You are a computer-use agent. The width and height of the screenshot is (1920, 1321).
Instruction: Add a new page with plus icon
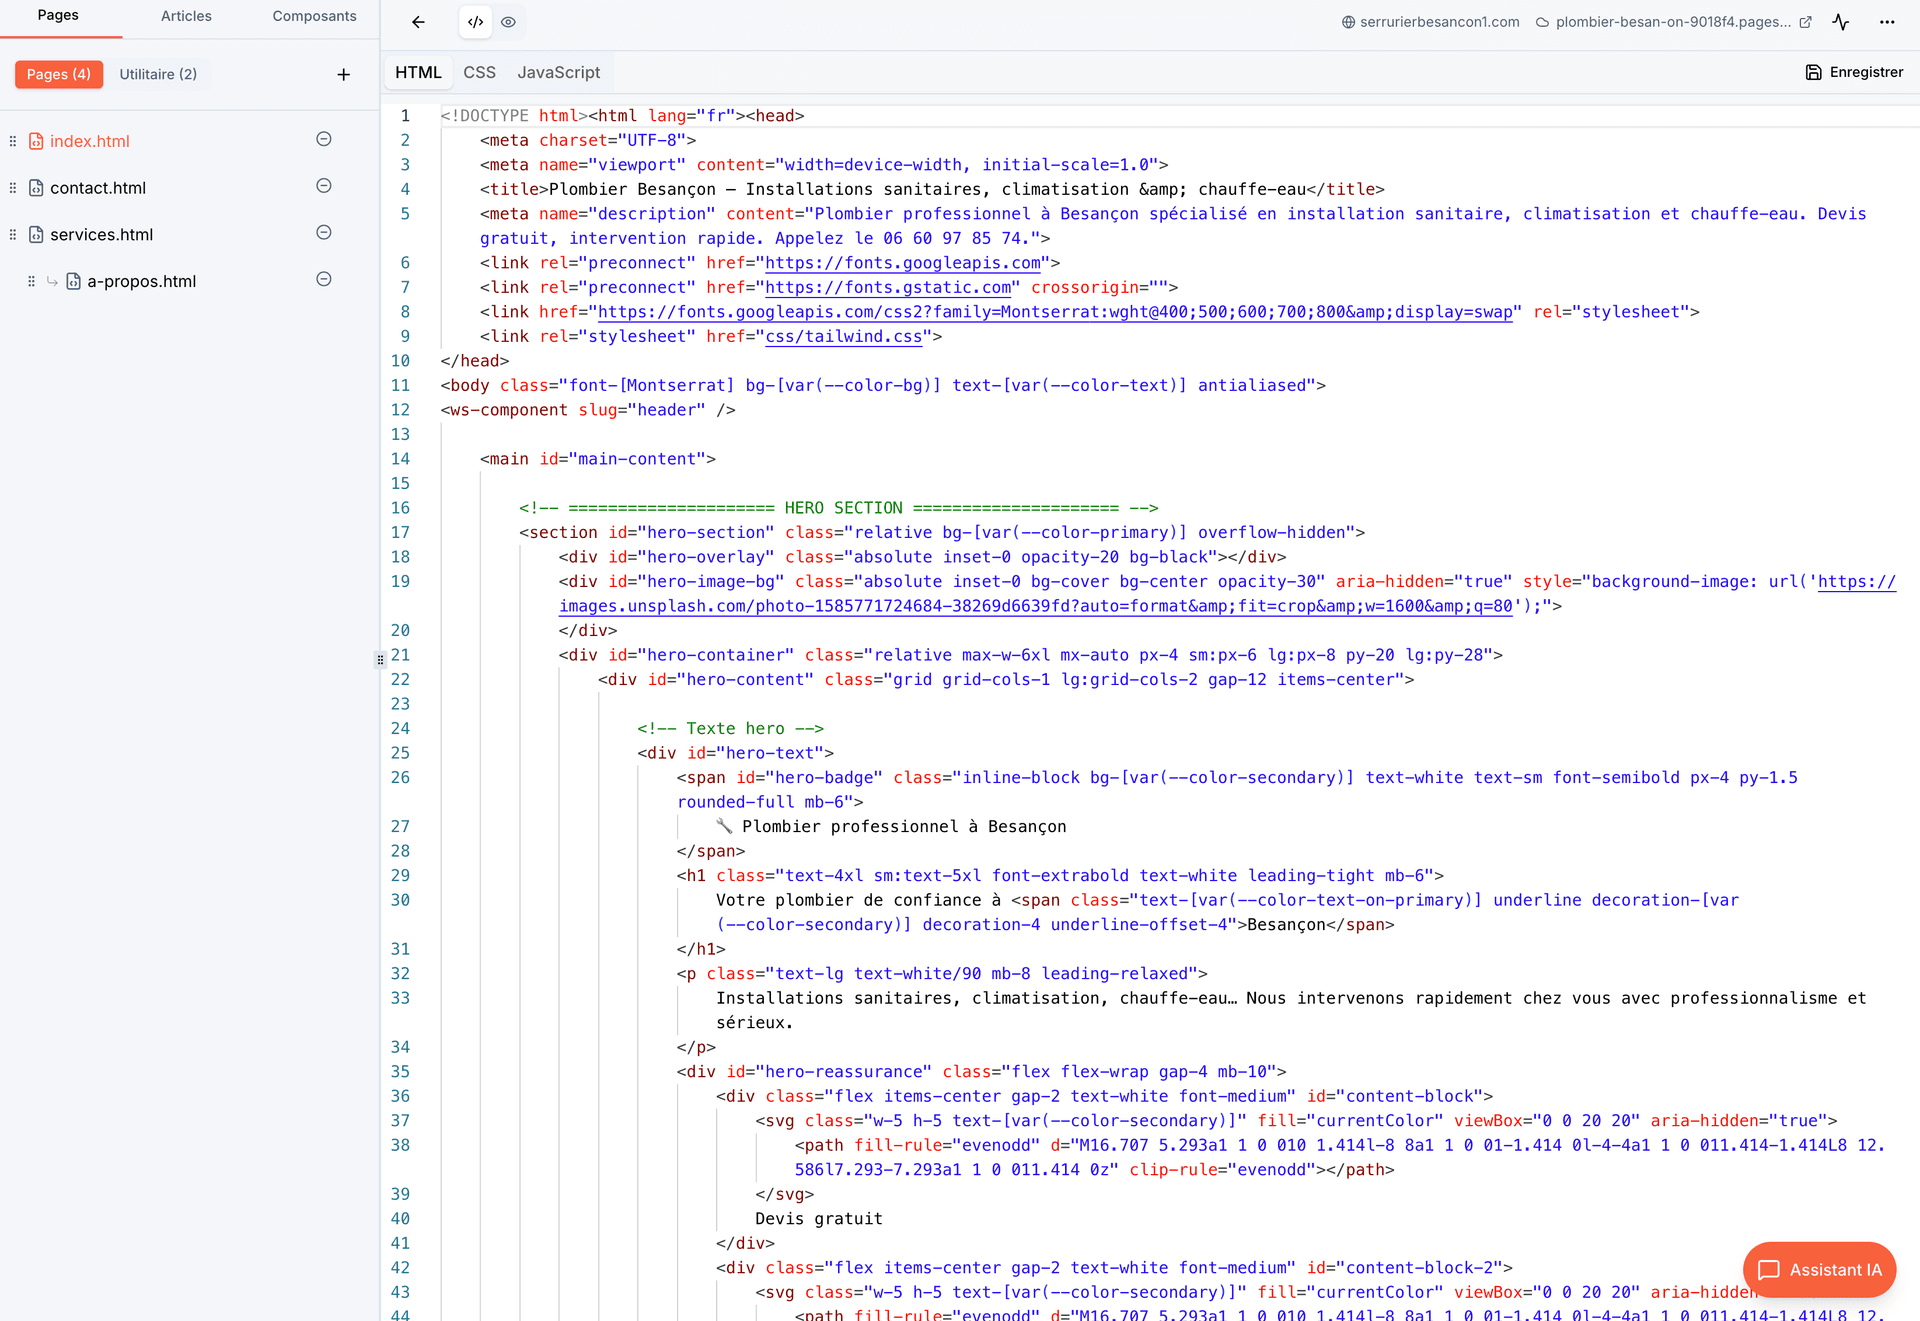(343, 74)
